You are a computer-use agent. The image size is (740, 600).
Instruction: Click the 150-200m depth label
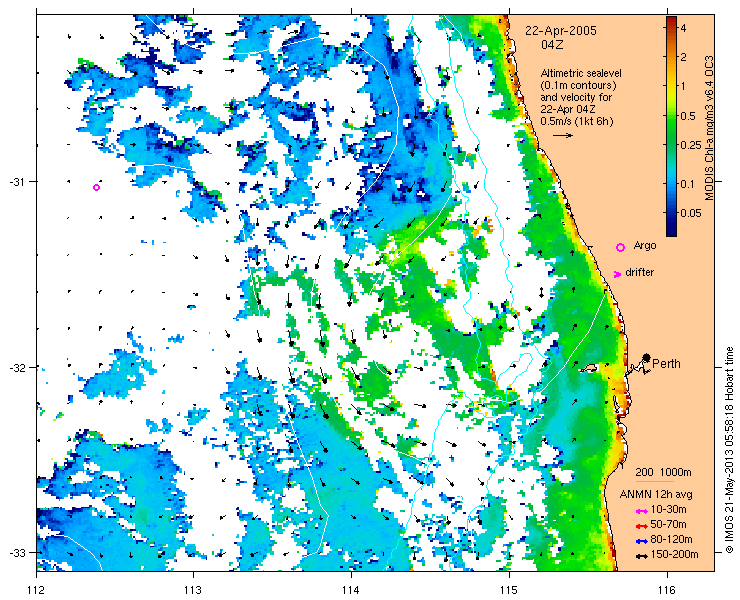(x=674, y=555)
